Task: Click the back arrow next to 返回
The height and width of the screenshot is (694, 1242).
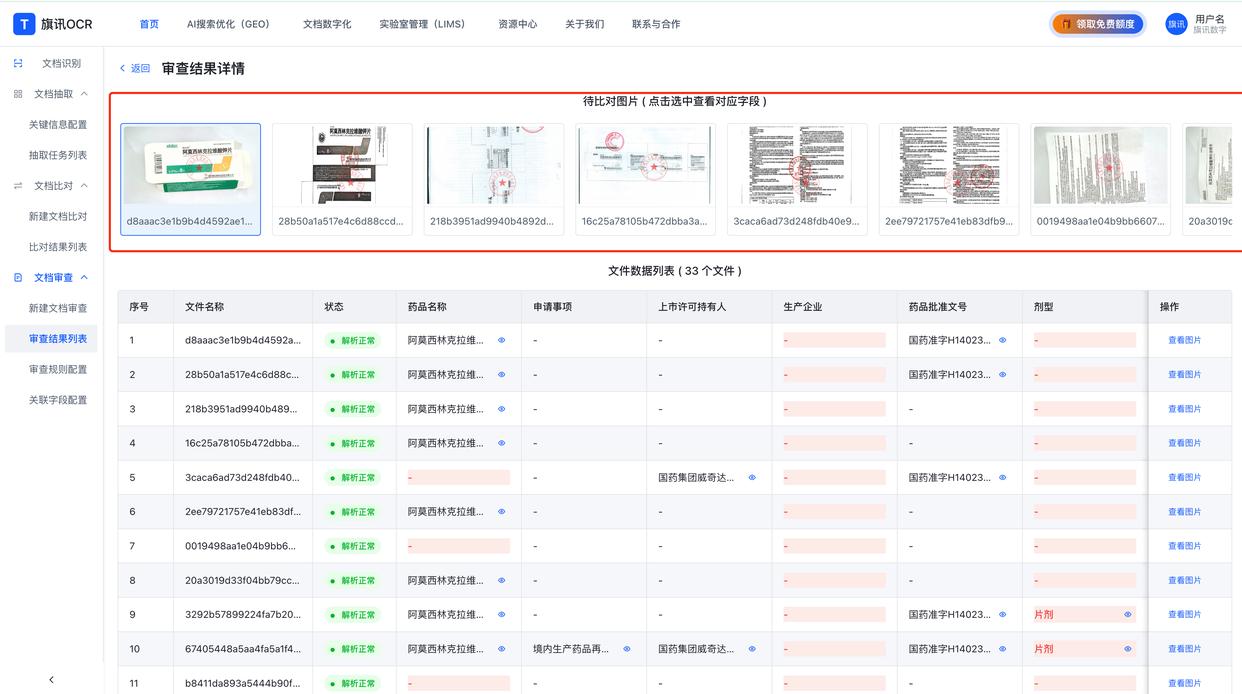Action: click(x=122, y=68)
